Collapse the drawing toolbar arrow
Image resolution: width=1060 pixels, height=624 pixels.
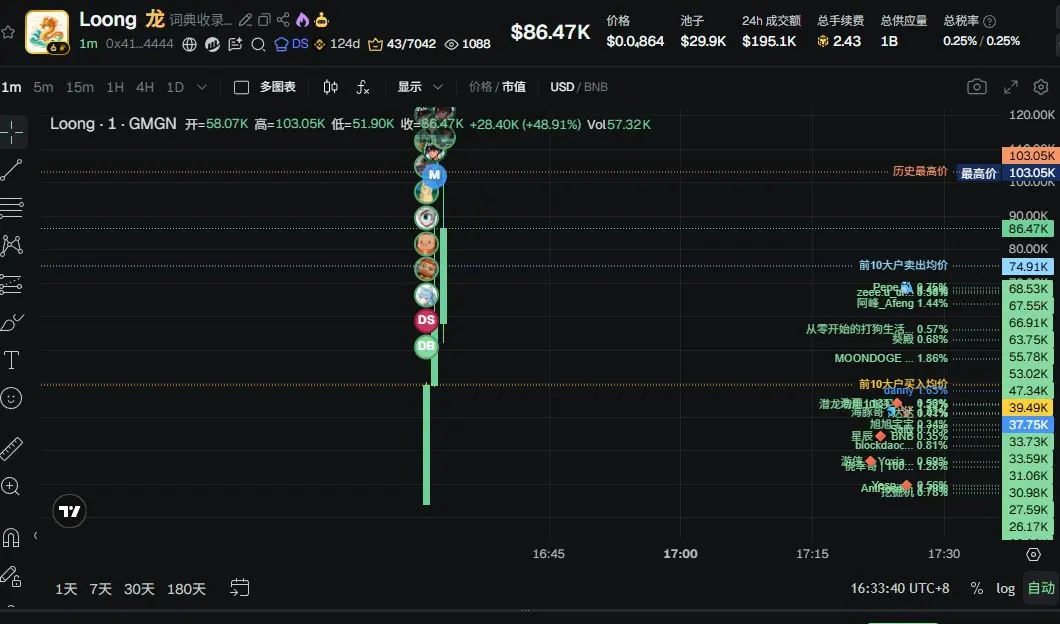[x=35, y=536]
